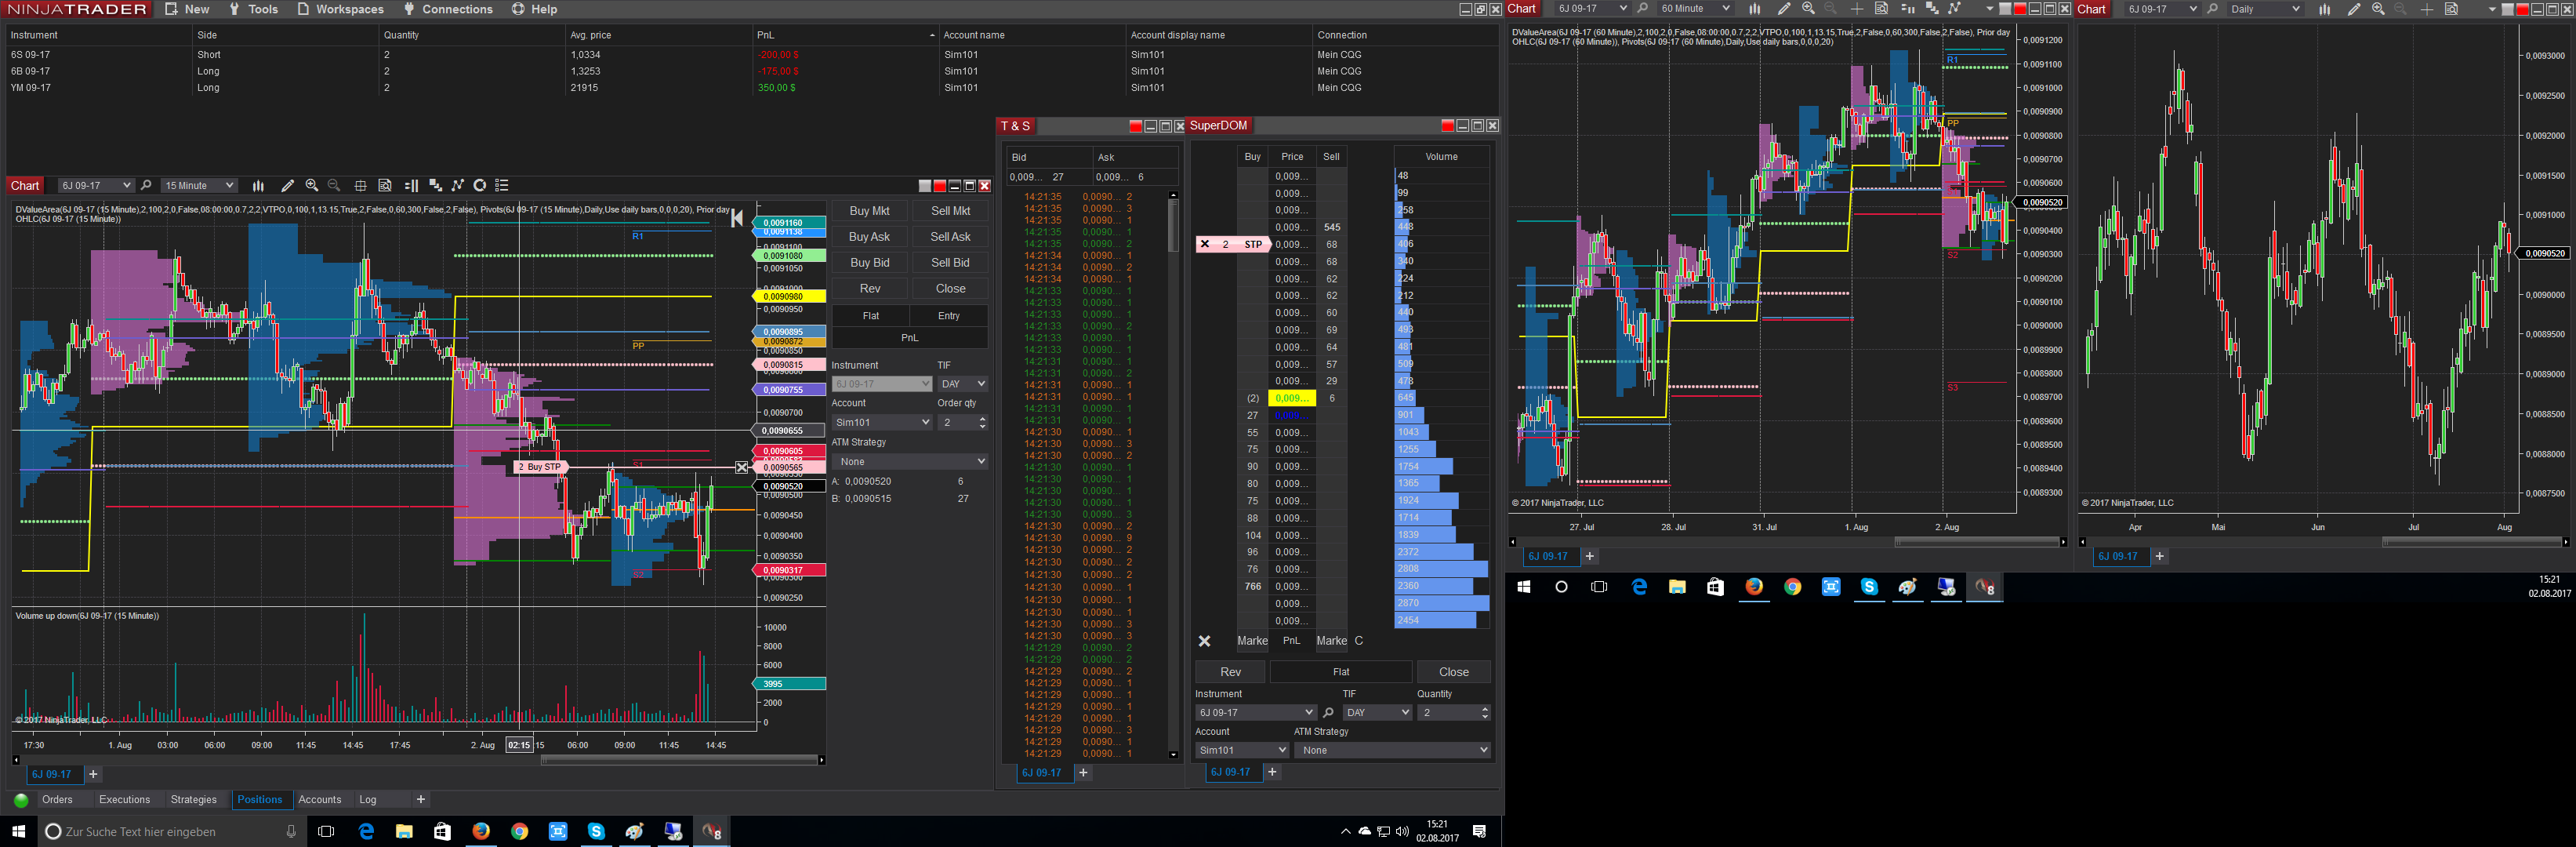Change the 15 Minute interval dropdown
The height and width of the screenshot is (847, 2576).
tap(199, 186)
